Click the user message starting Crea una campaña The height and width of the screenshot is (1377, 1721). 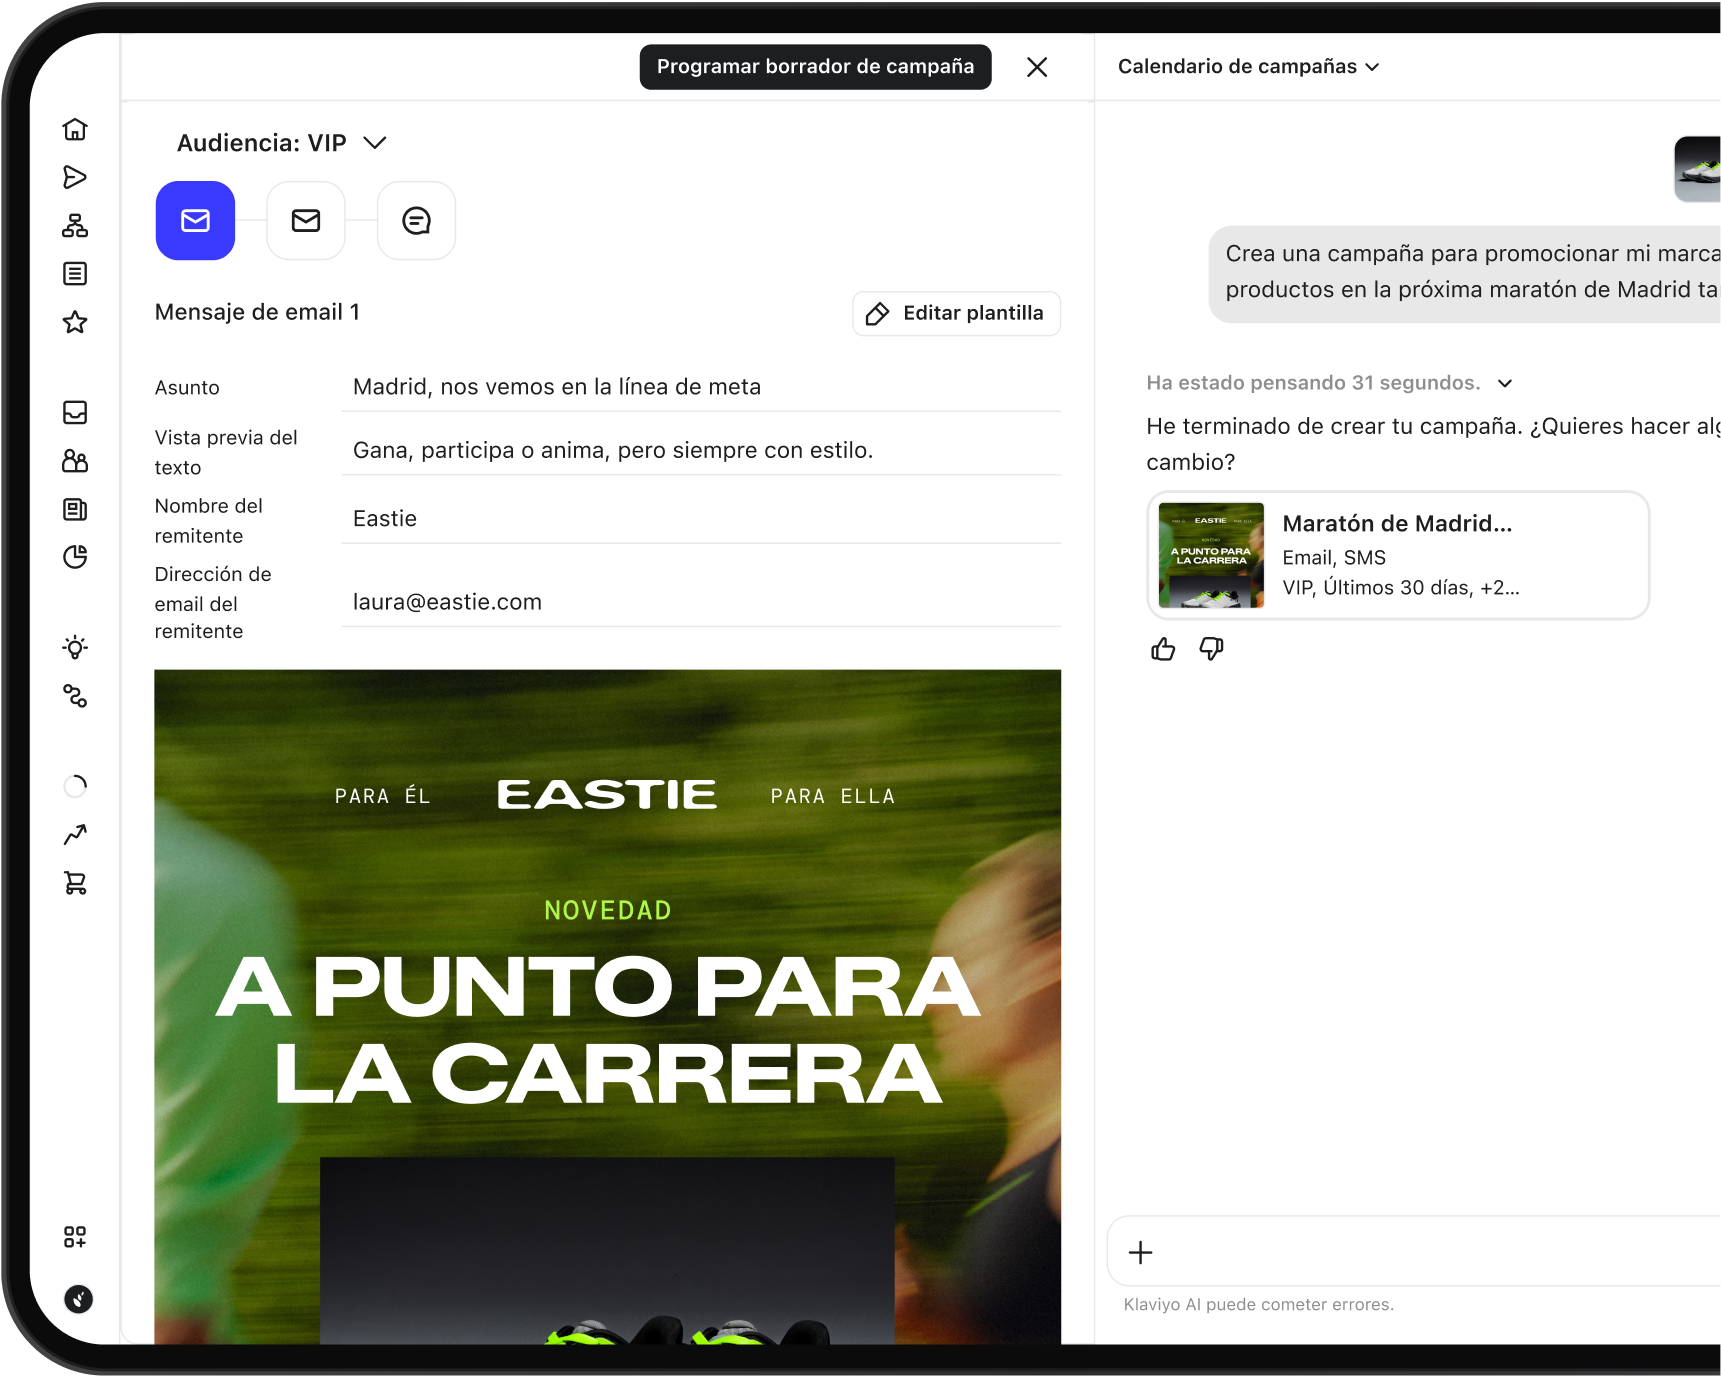click(1465, 272)
